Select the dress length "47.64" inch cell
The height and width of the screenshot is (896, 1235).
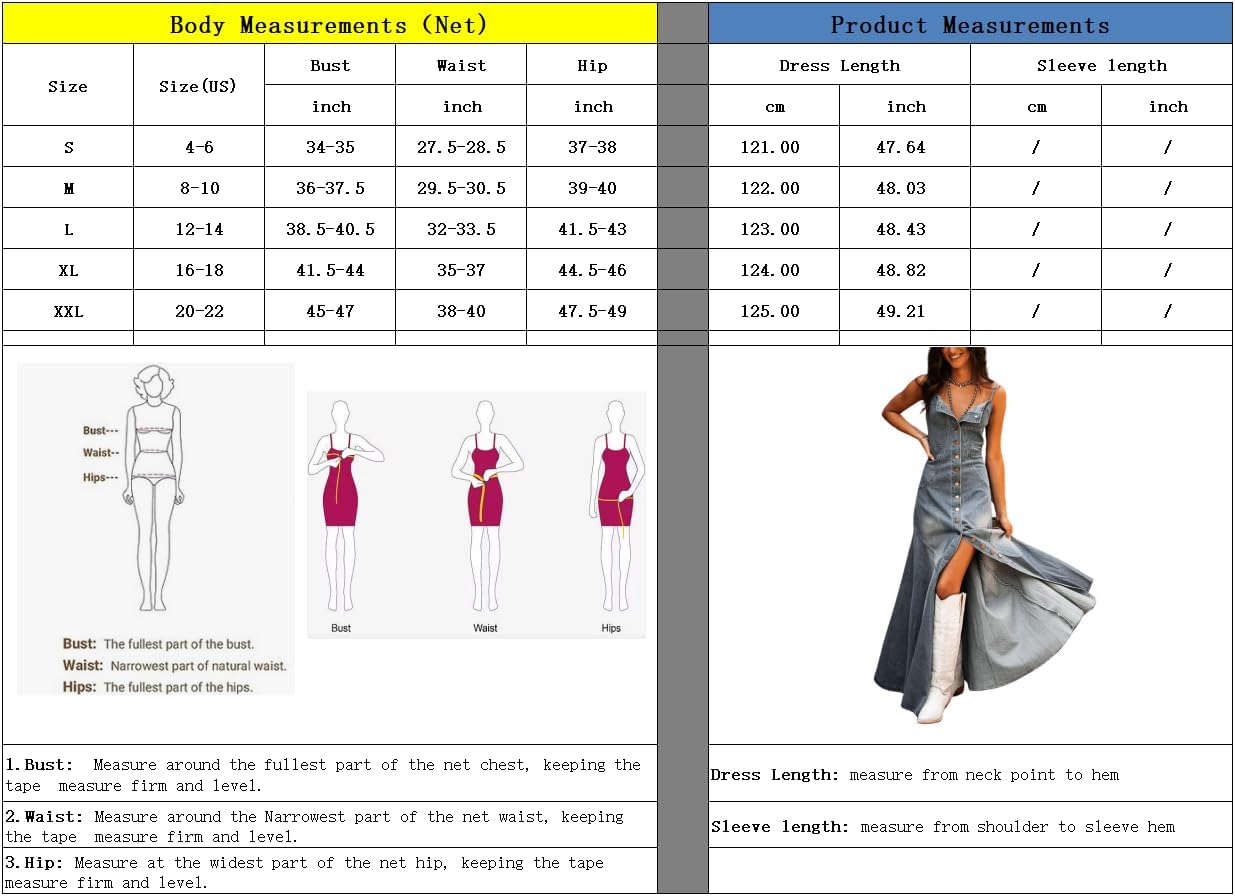click(905, 147)
